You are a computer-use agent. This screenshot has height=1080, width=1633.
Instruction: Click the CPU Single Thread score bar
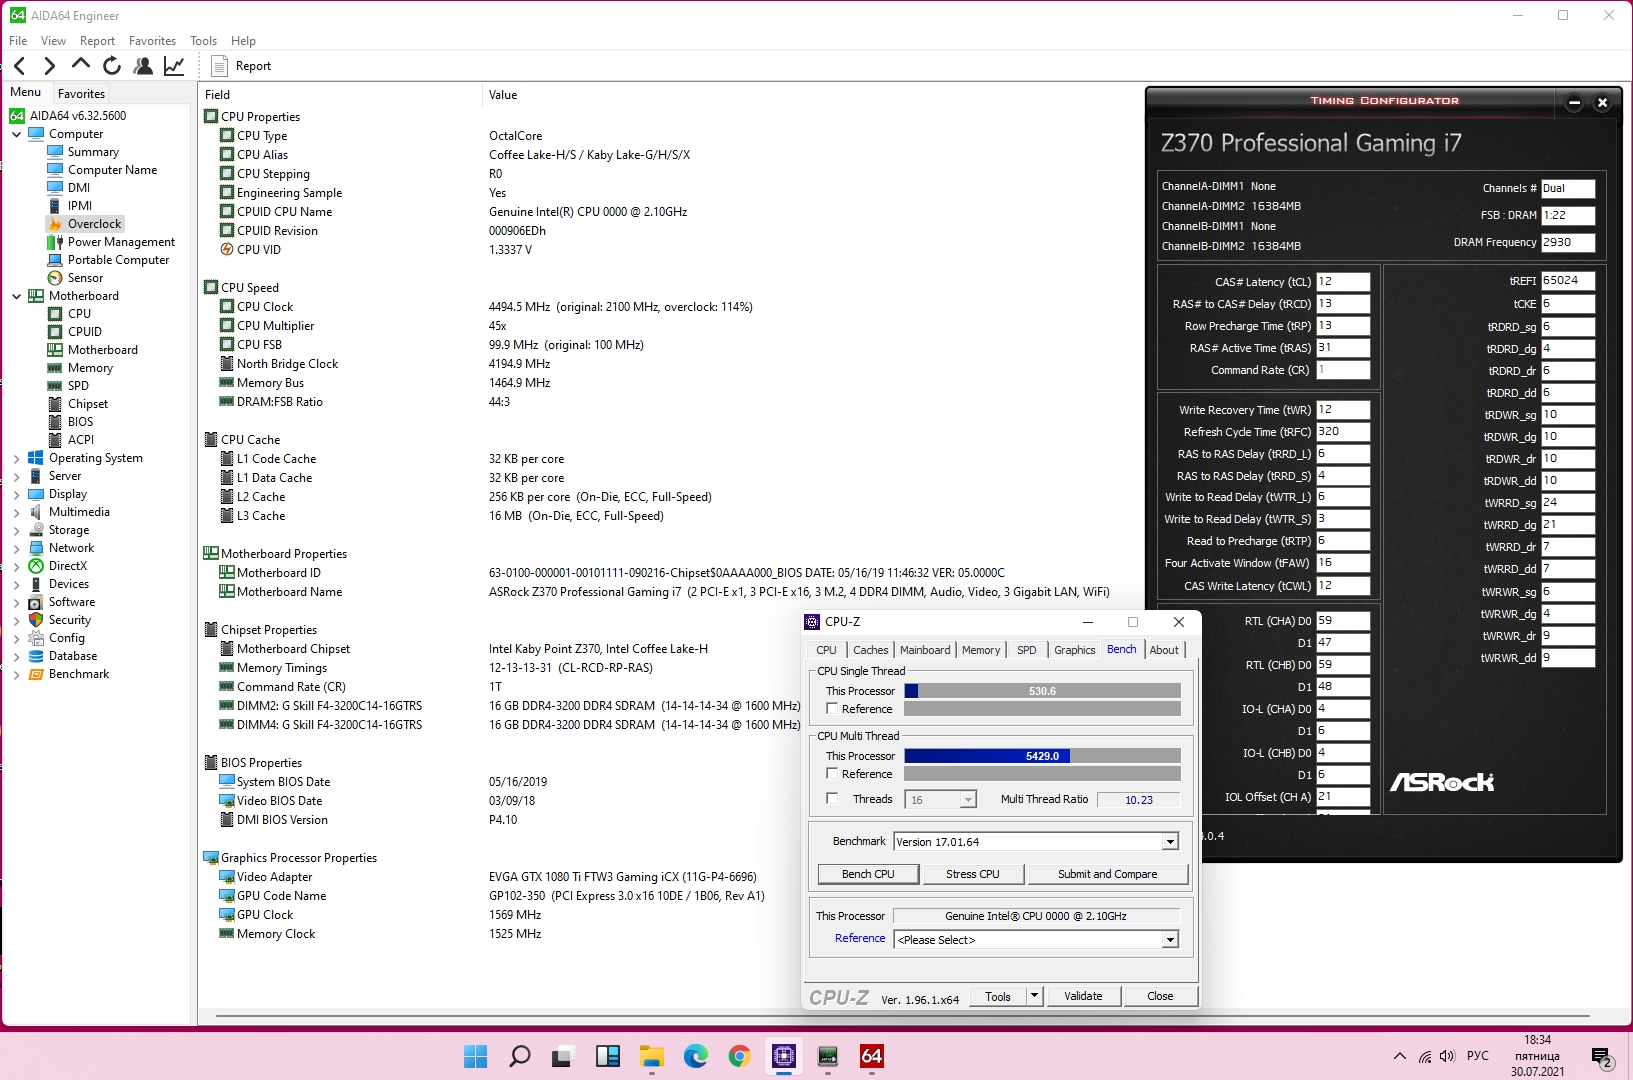(x=1042, y=691)
